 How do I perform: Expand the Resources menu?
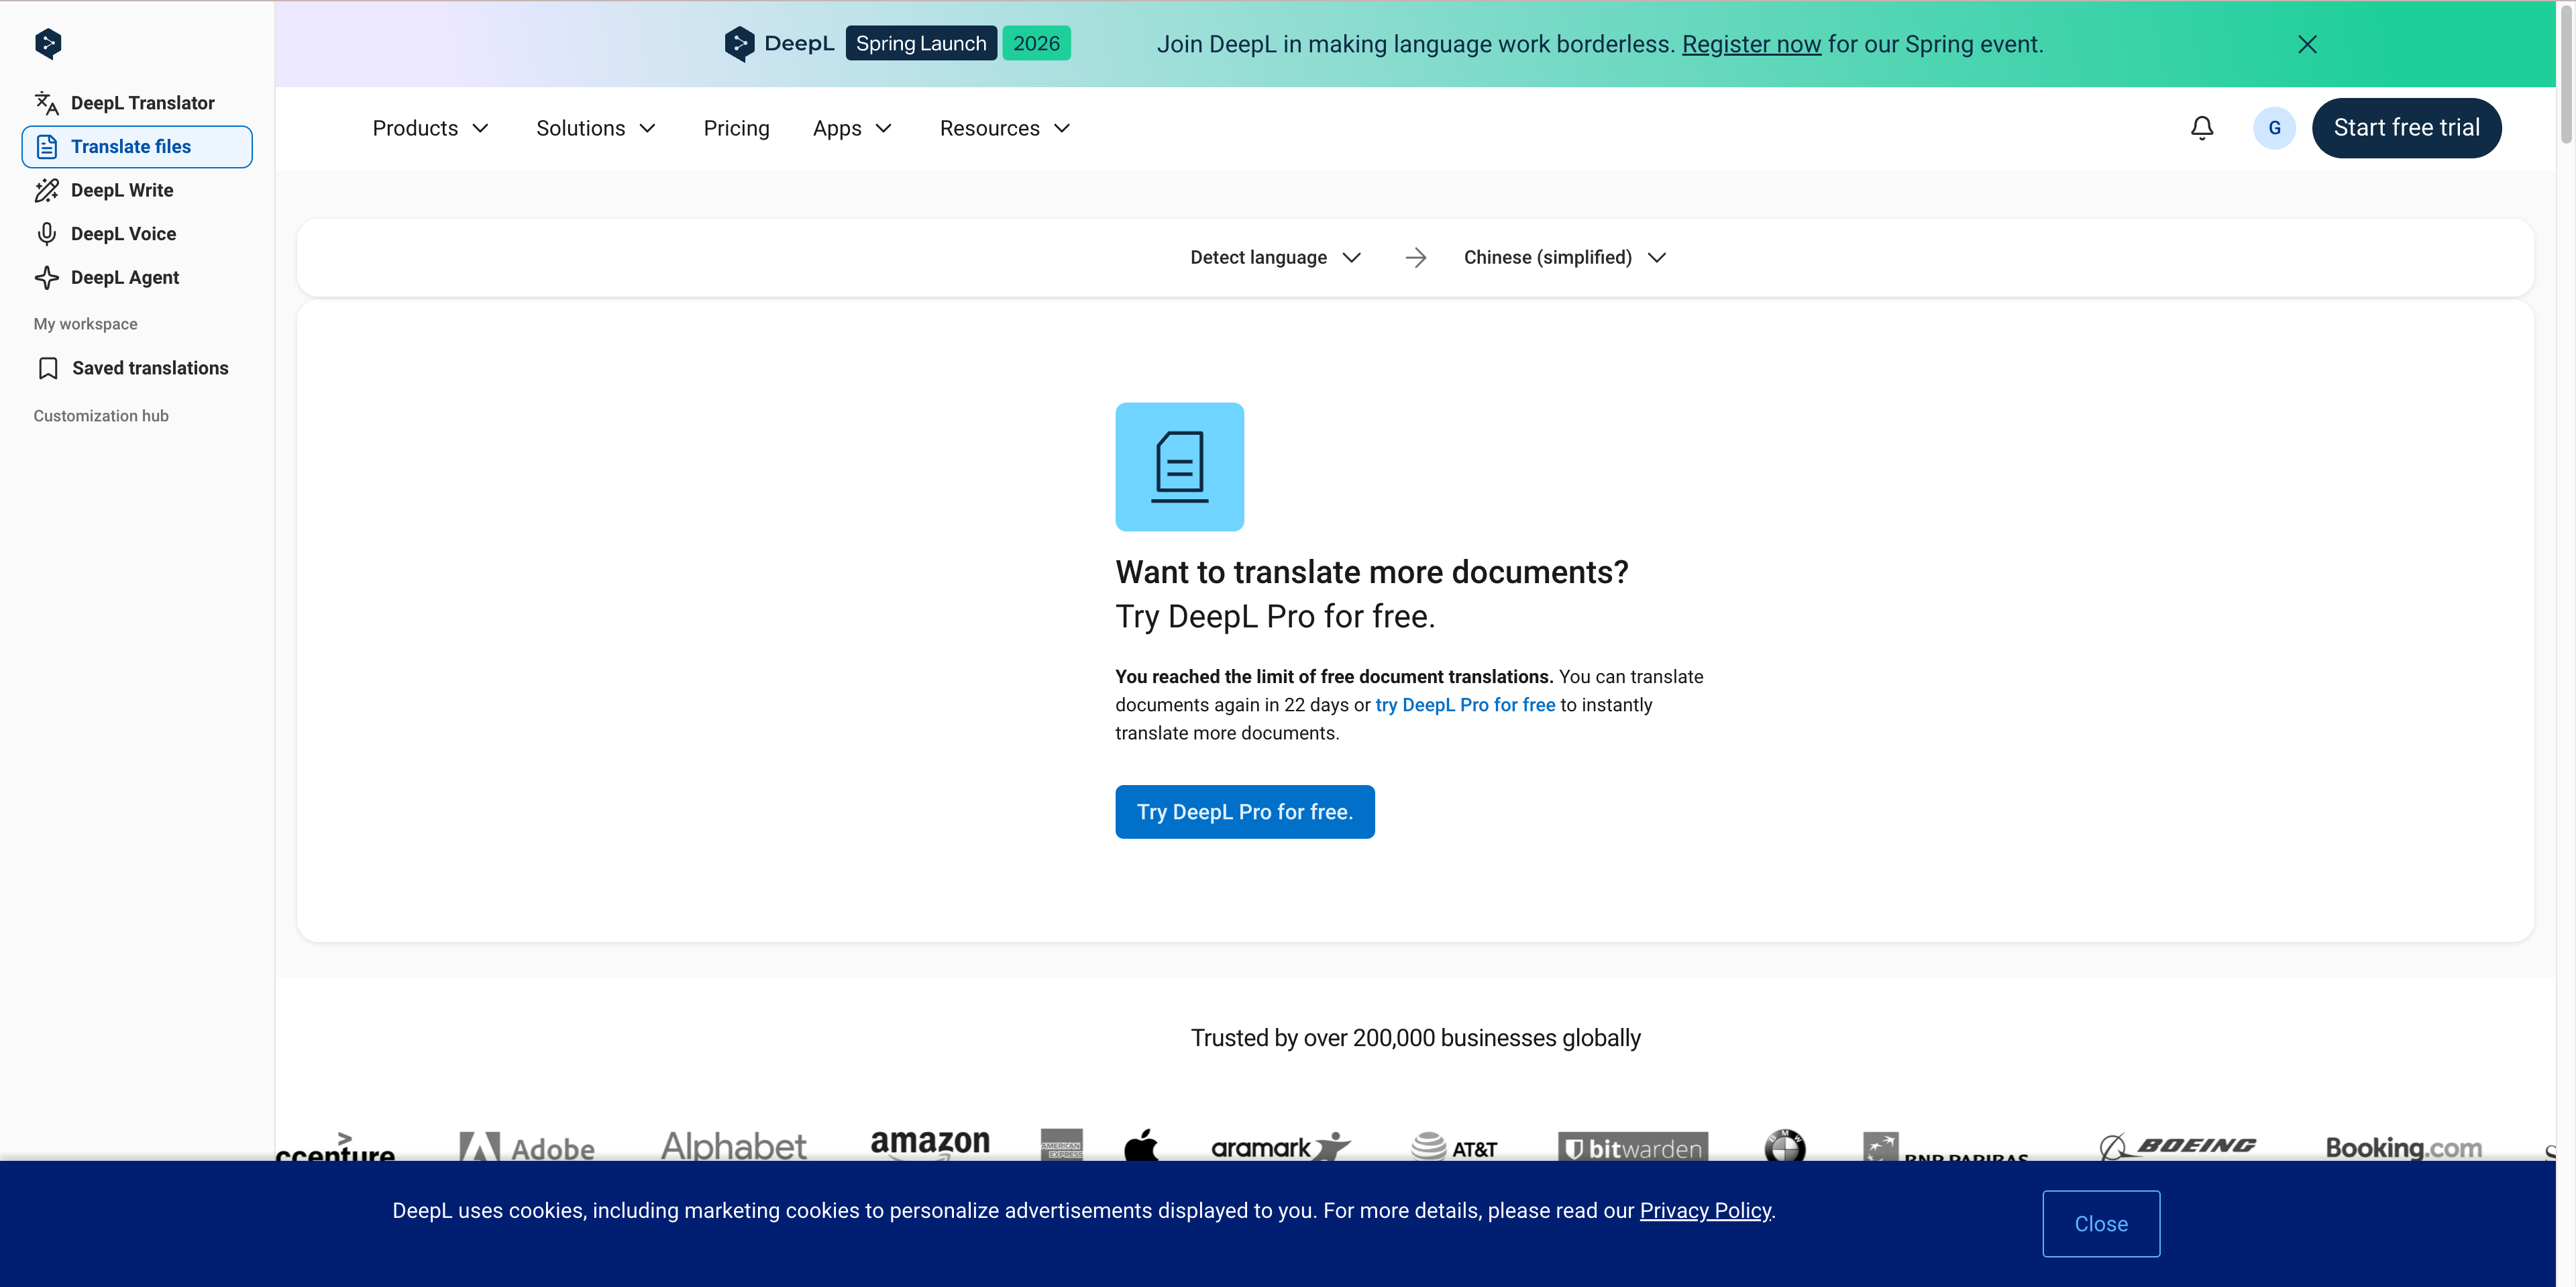pos(1004,128)
